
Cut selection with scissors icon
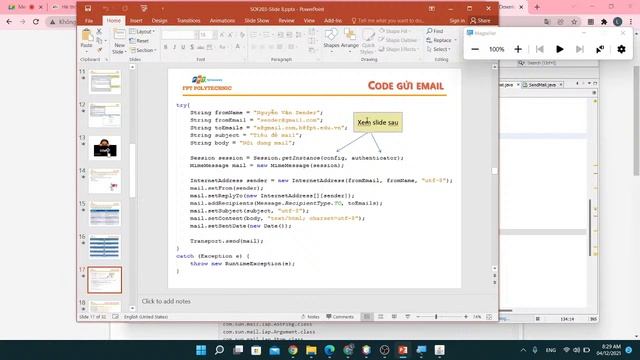click(x=99, y=31)
